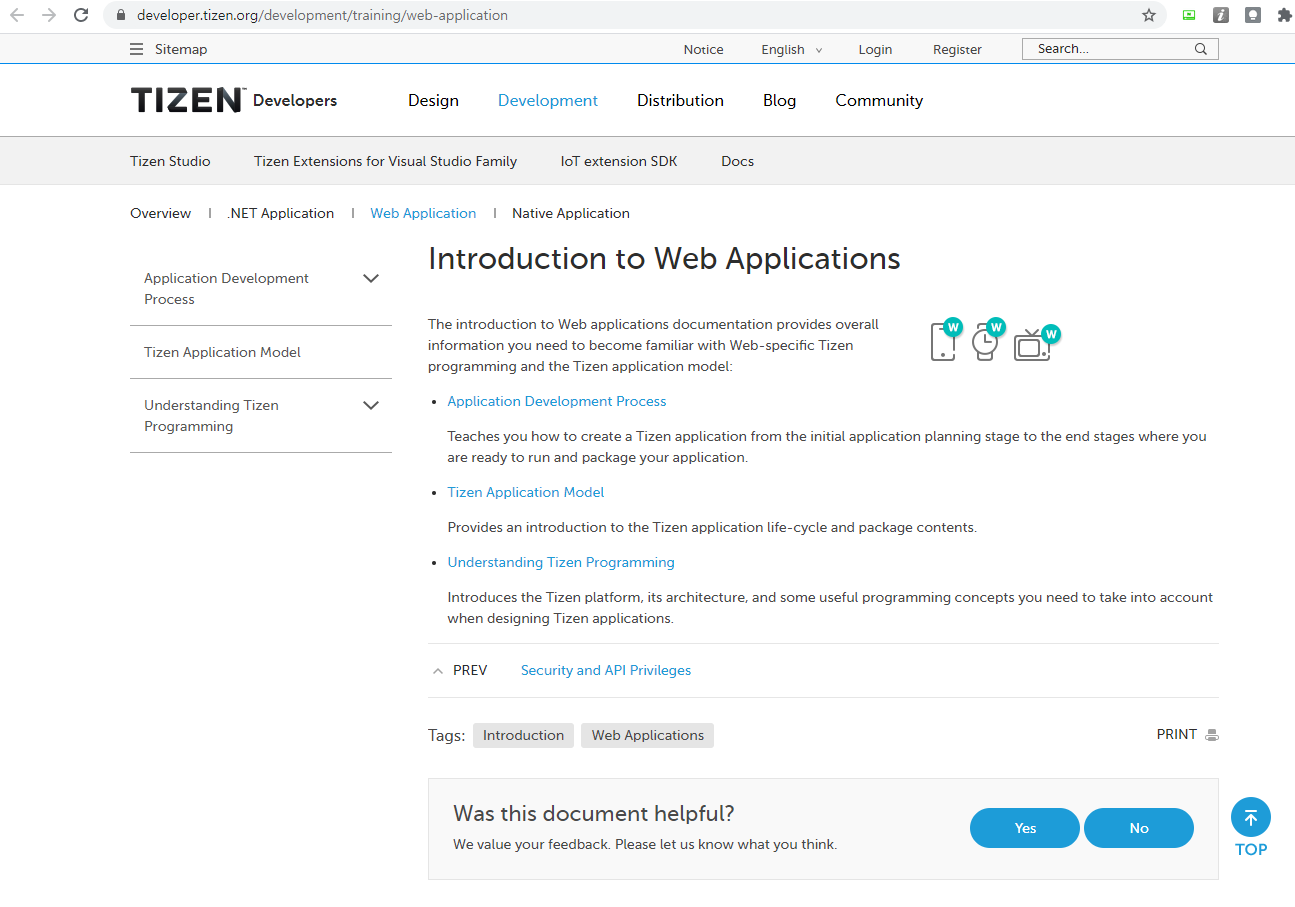
Task: Click the search magnifier icon
Action: [x=1201, y=49]
